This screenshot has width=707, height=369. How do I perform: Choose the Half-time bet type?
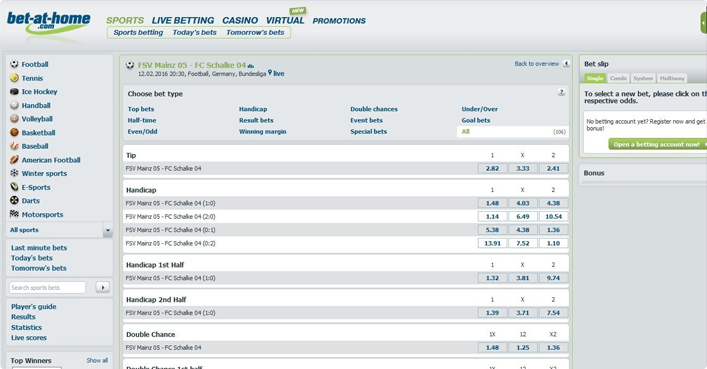click(x=142, y=120)
